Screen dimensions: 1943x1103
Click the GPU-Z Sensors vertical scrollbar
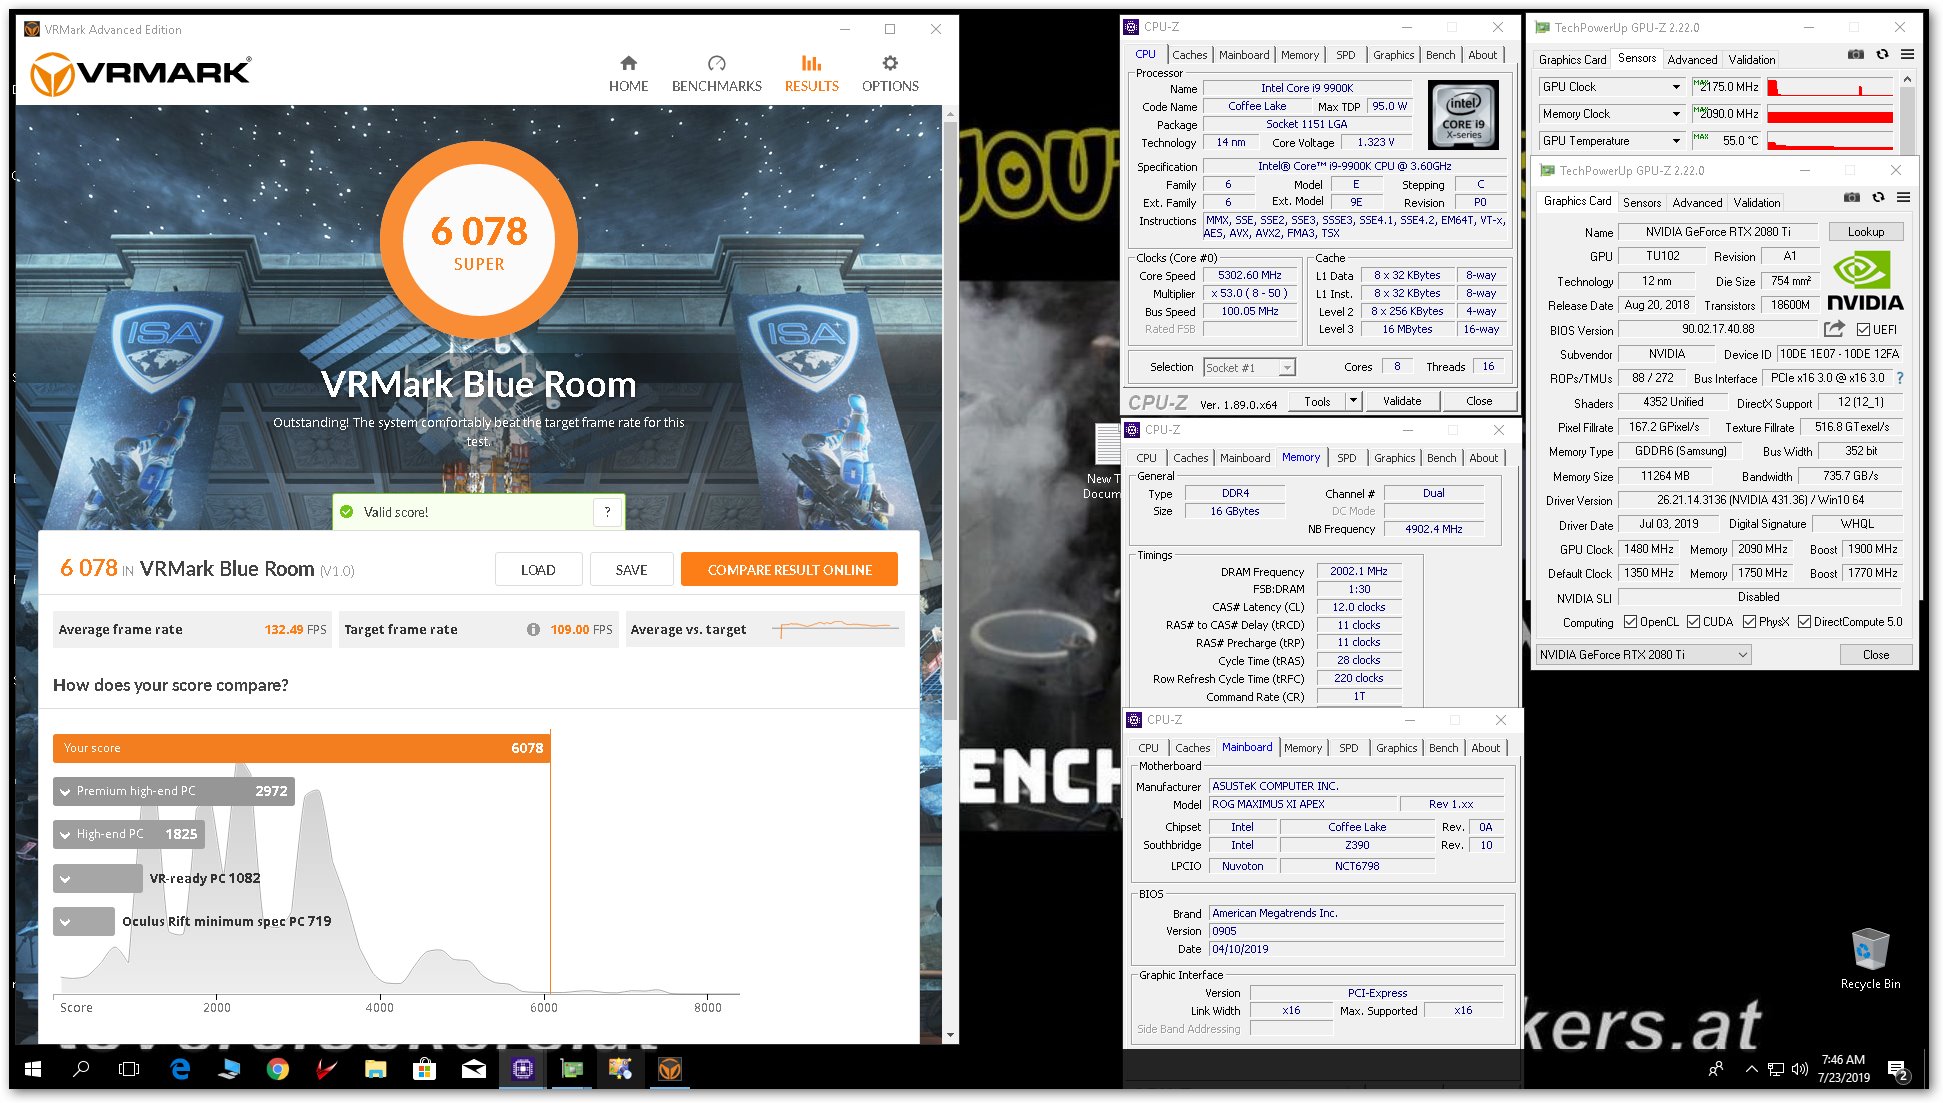(x=1906, y=120)
